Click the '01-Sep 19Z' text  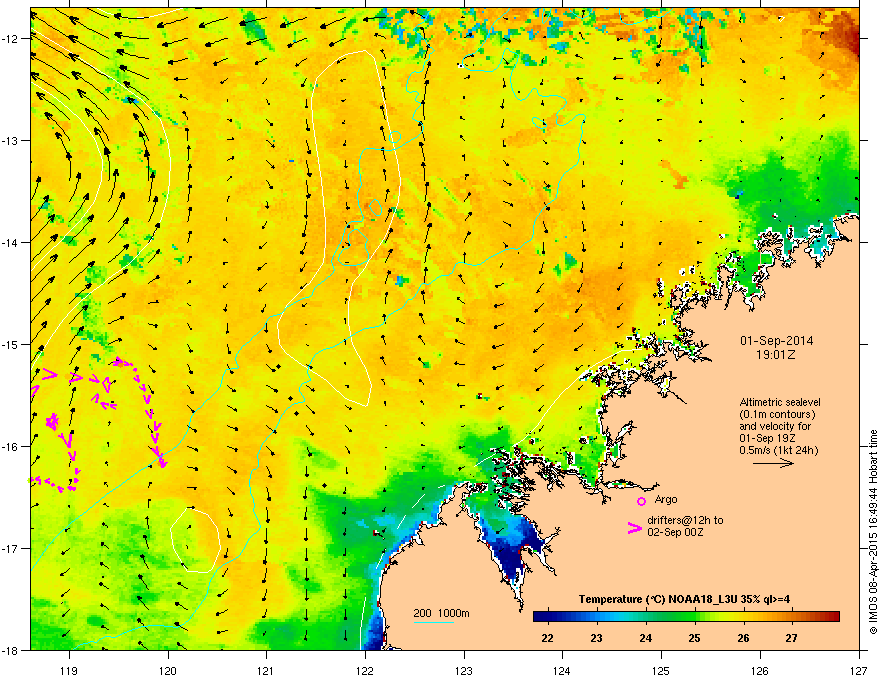click(767, 438)
